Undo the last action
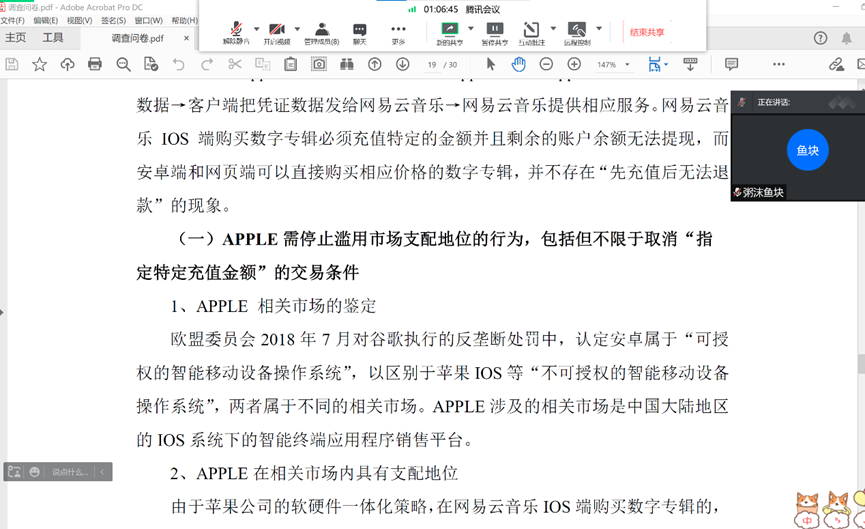This screenshot has height=529, width=865. coord(178,65)
